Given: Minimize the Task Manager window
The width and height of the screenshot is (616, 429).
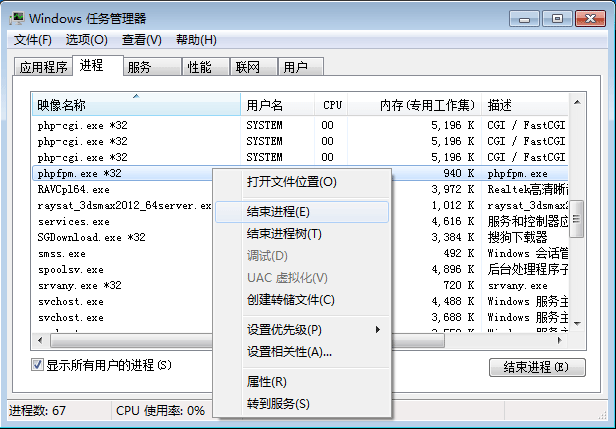Looking at the screenshot, I should tap(524, 18).
